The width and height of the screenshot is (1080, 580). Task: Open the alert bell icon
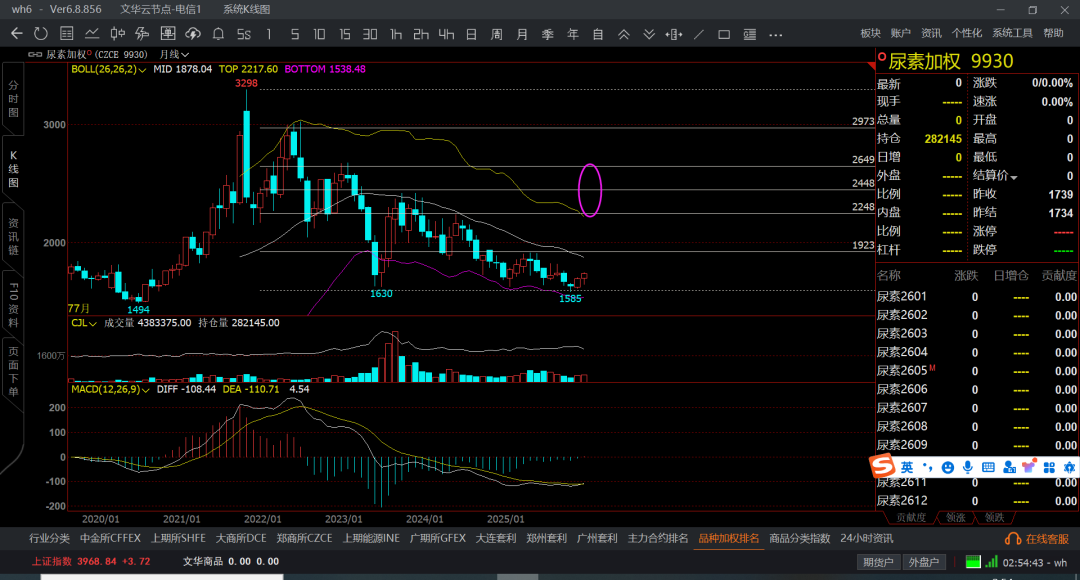(218, 34)
